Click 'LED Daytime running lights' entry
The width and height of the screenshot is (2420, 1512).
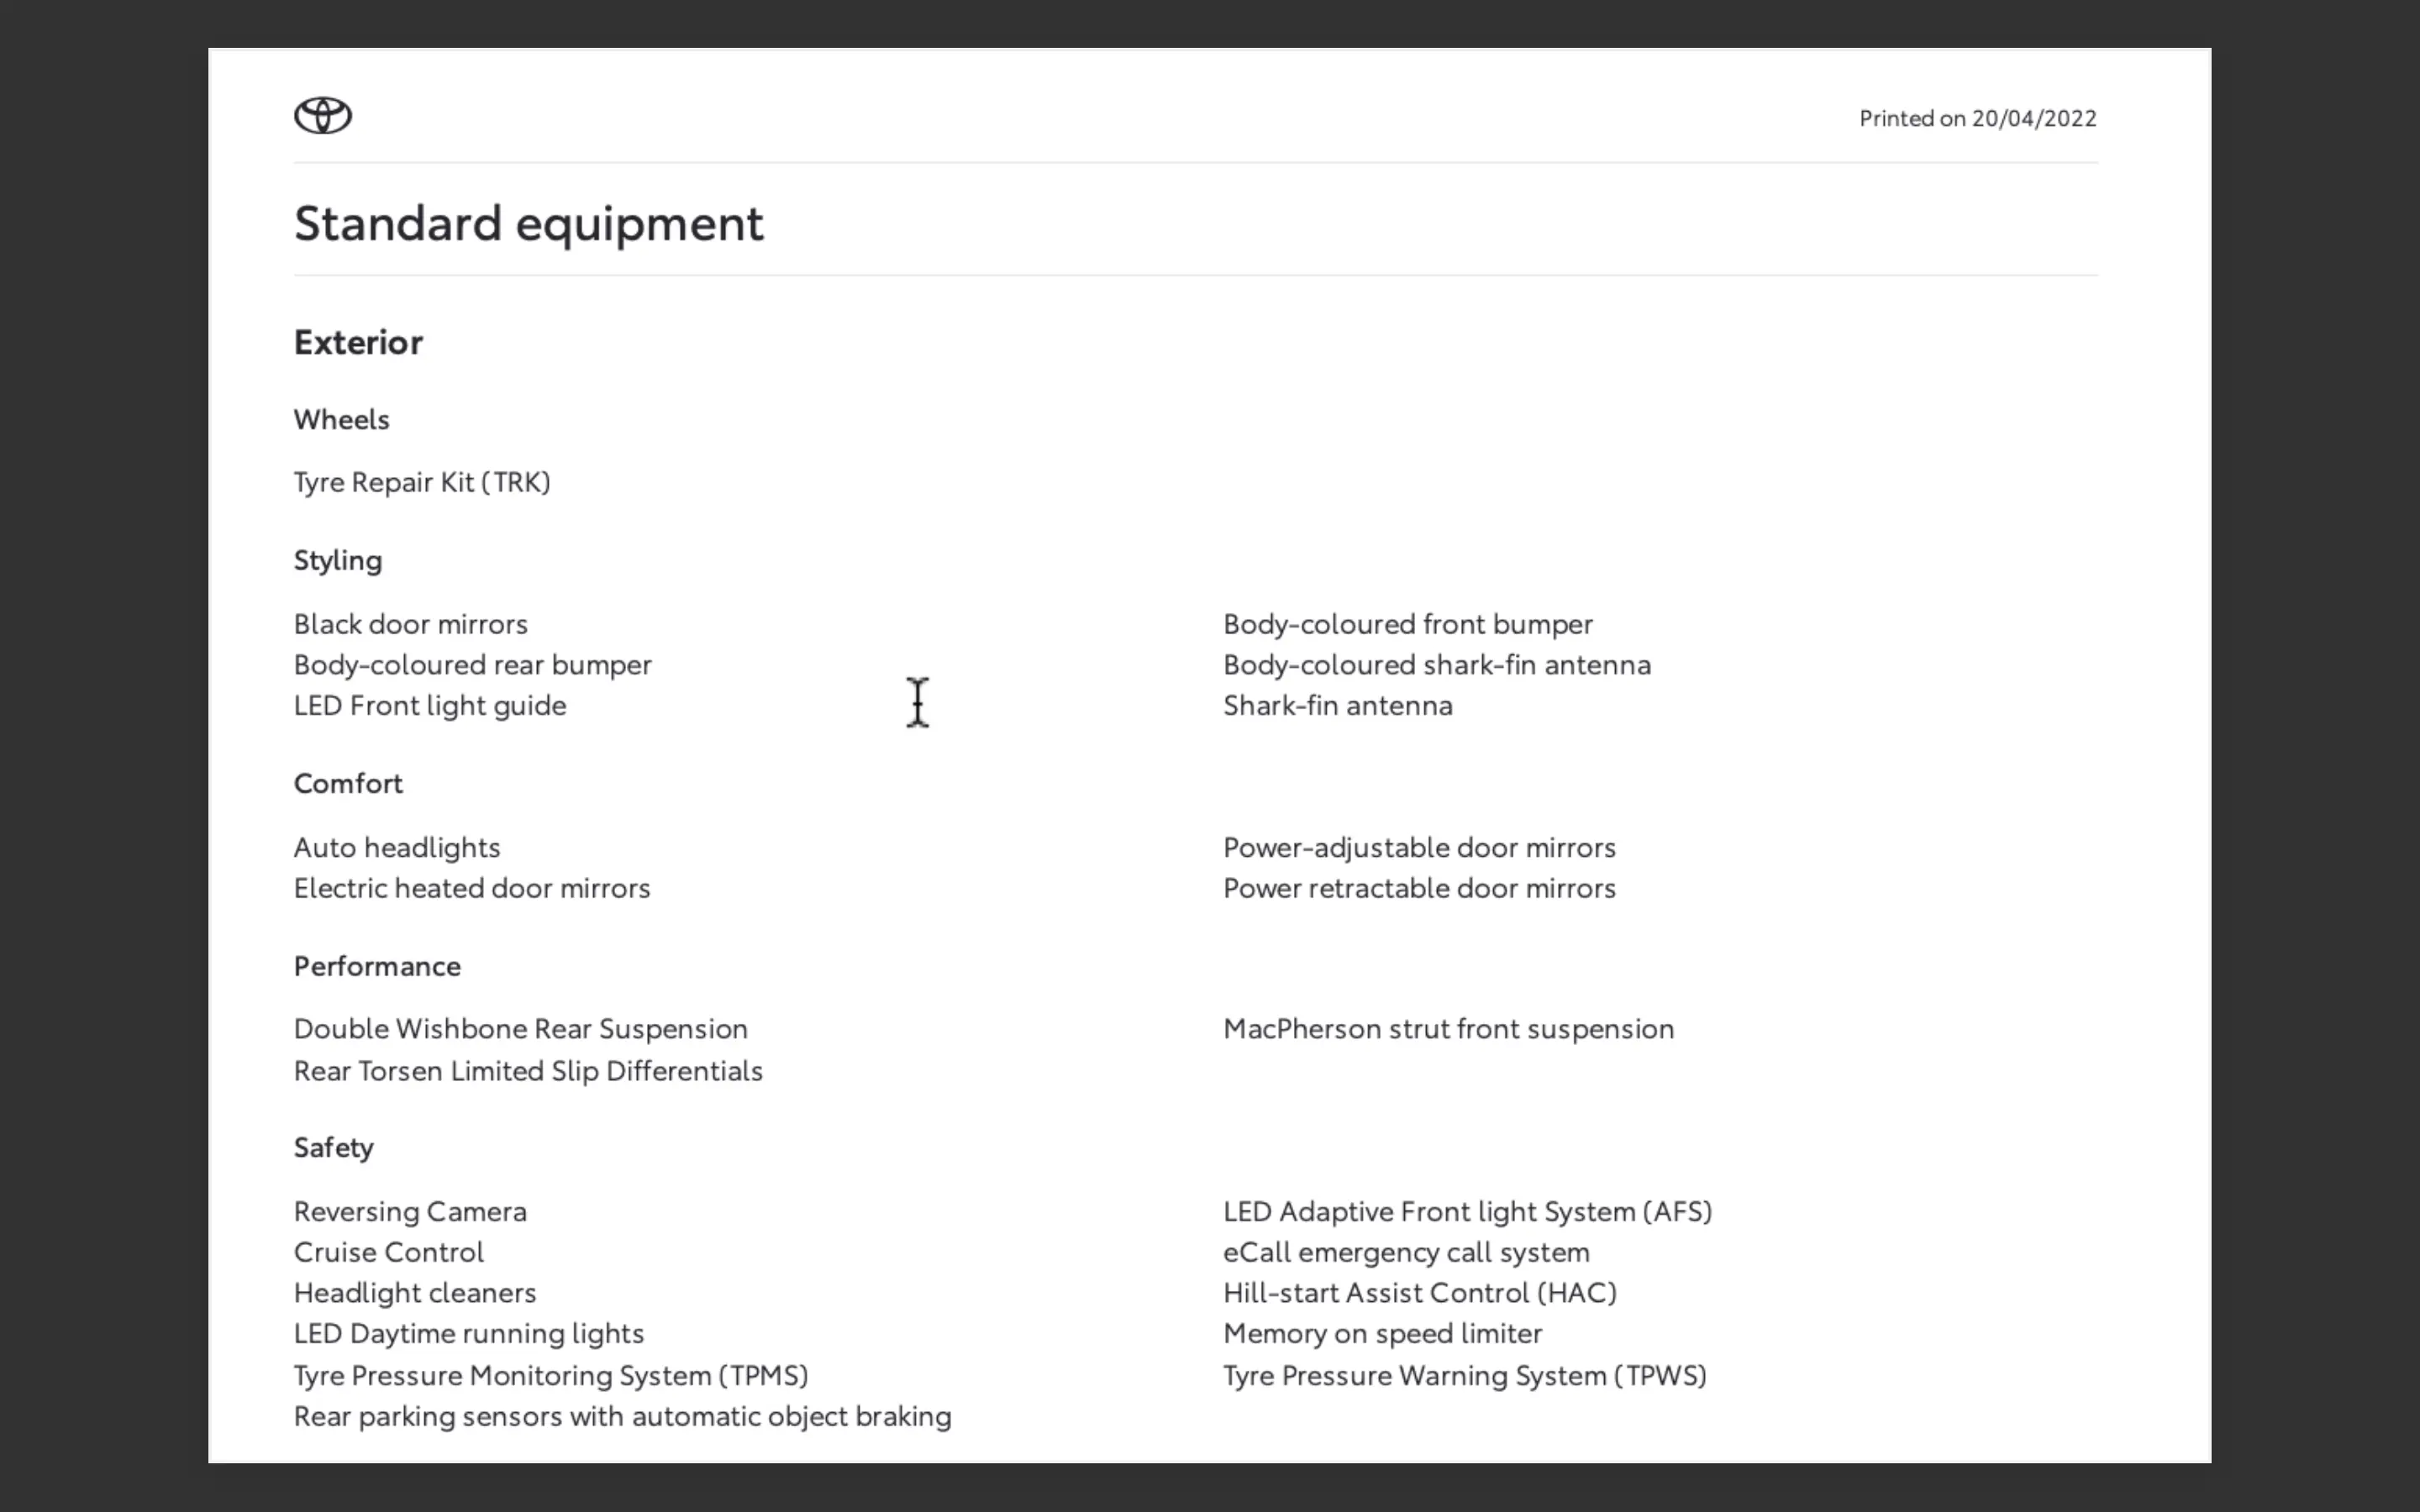469,1335
